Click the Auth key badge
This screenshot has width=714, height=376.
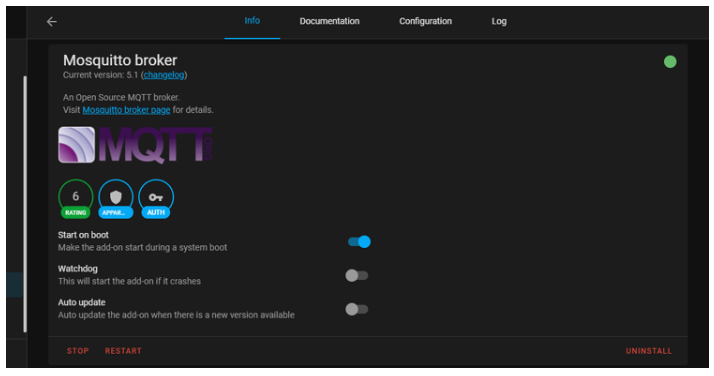click(x=156, y=199)
